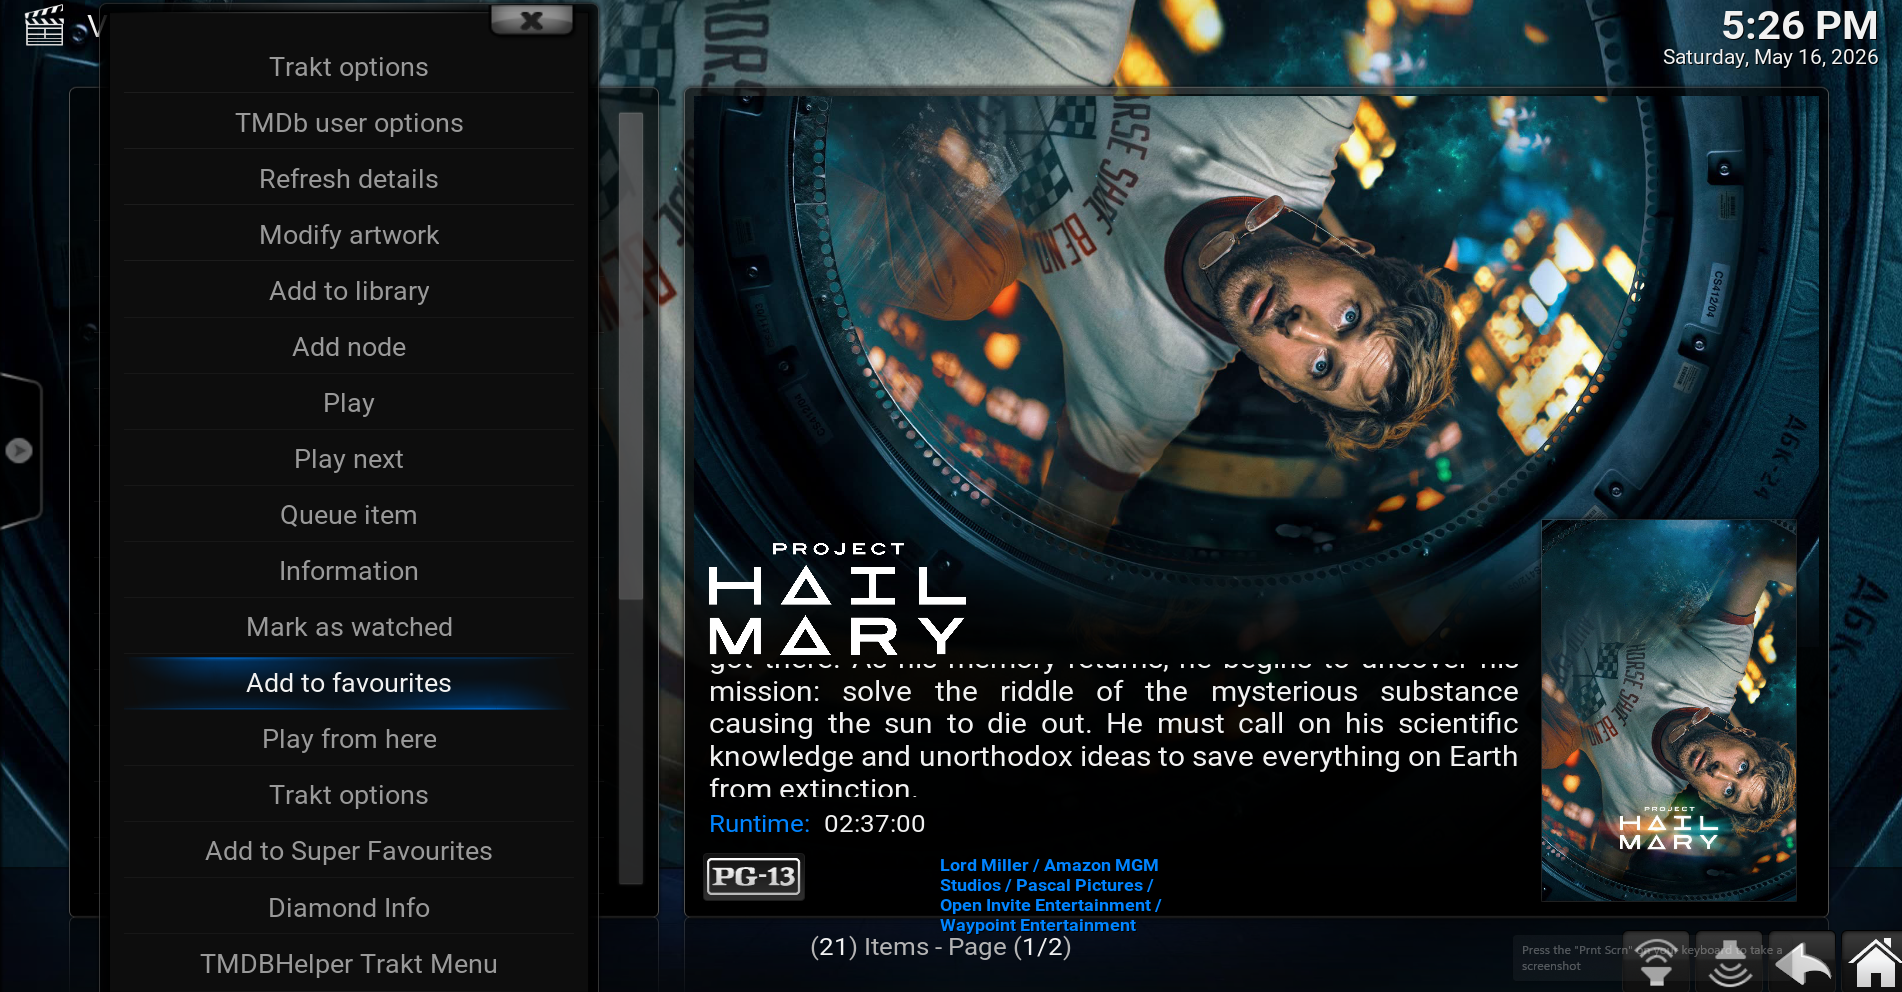Choose Mark as watched

[x=349, y=627]
